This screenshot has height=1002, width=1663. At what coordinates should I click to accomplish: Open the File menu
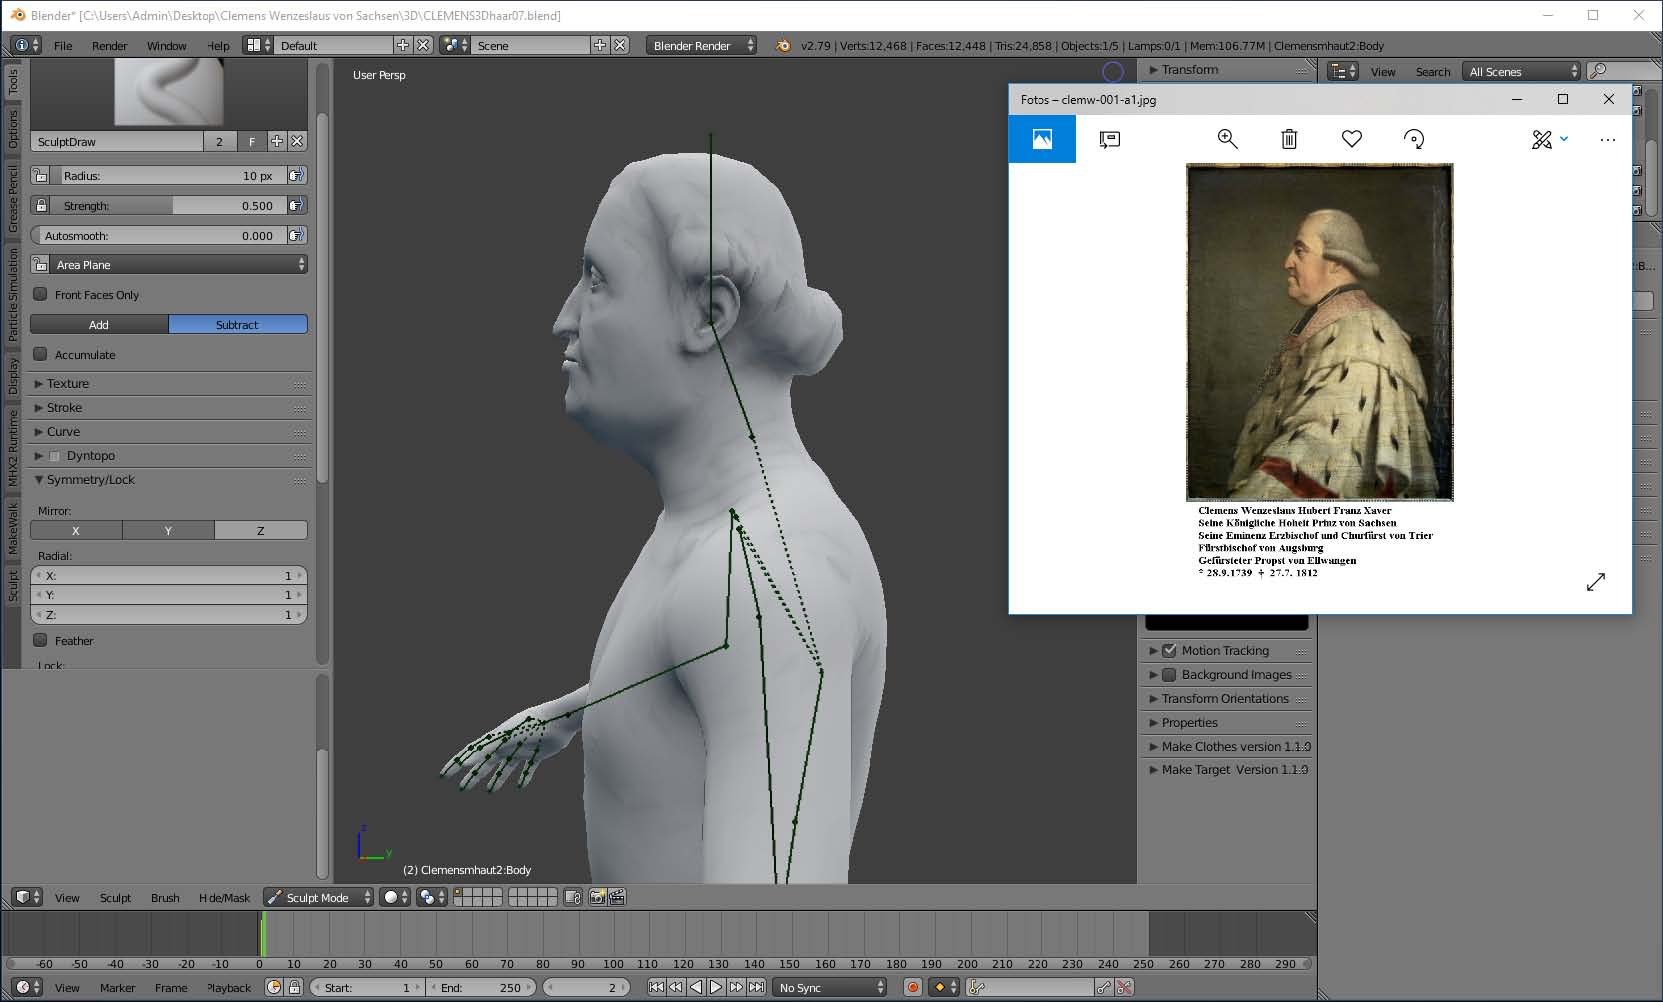63,45
